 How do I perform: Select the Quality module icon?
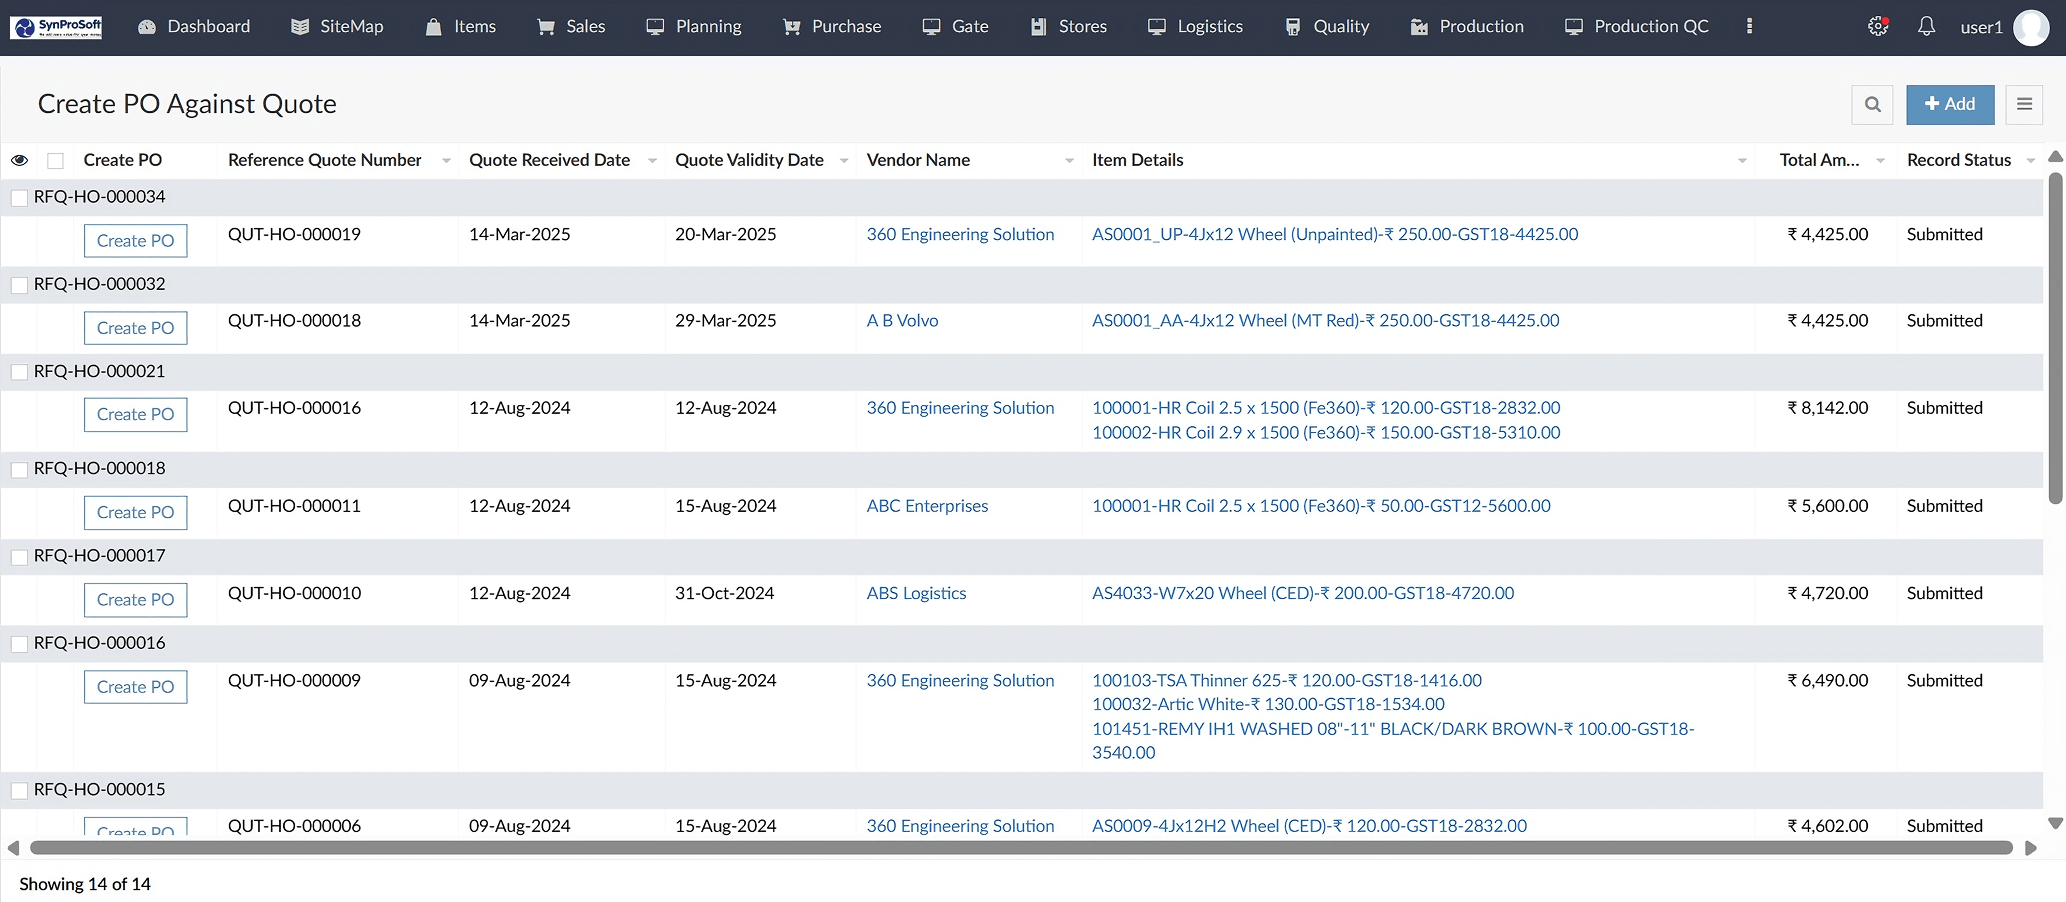pyautogui.click(x=1291, y=27)
